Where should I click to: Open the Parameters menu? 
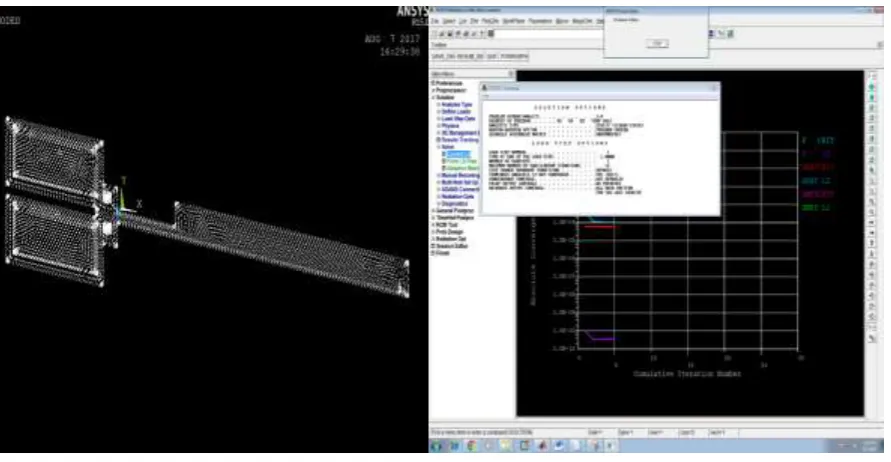coord(540,21)
